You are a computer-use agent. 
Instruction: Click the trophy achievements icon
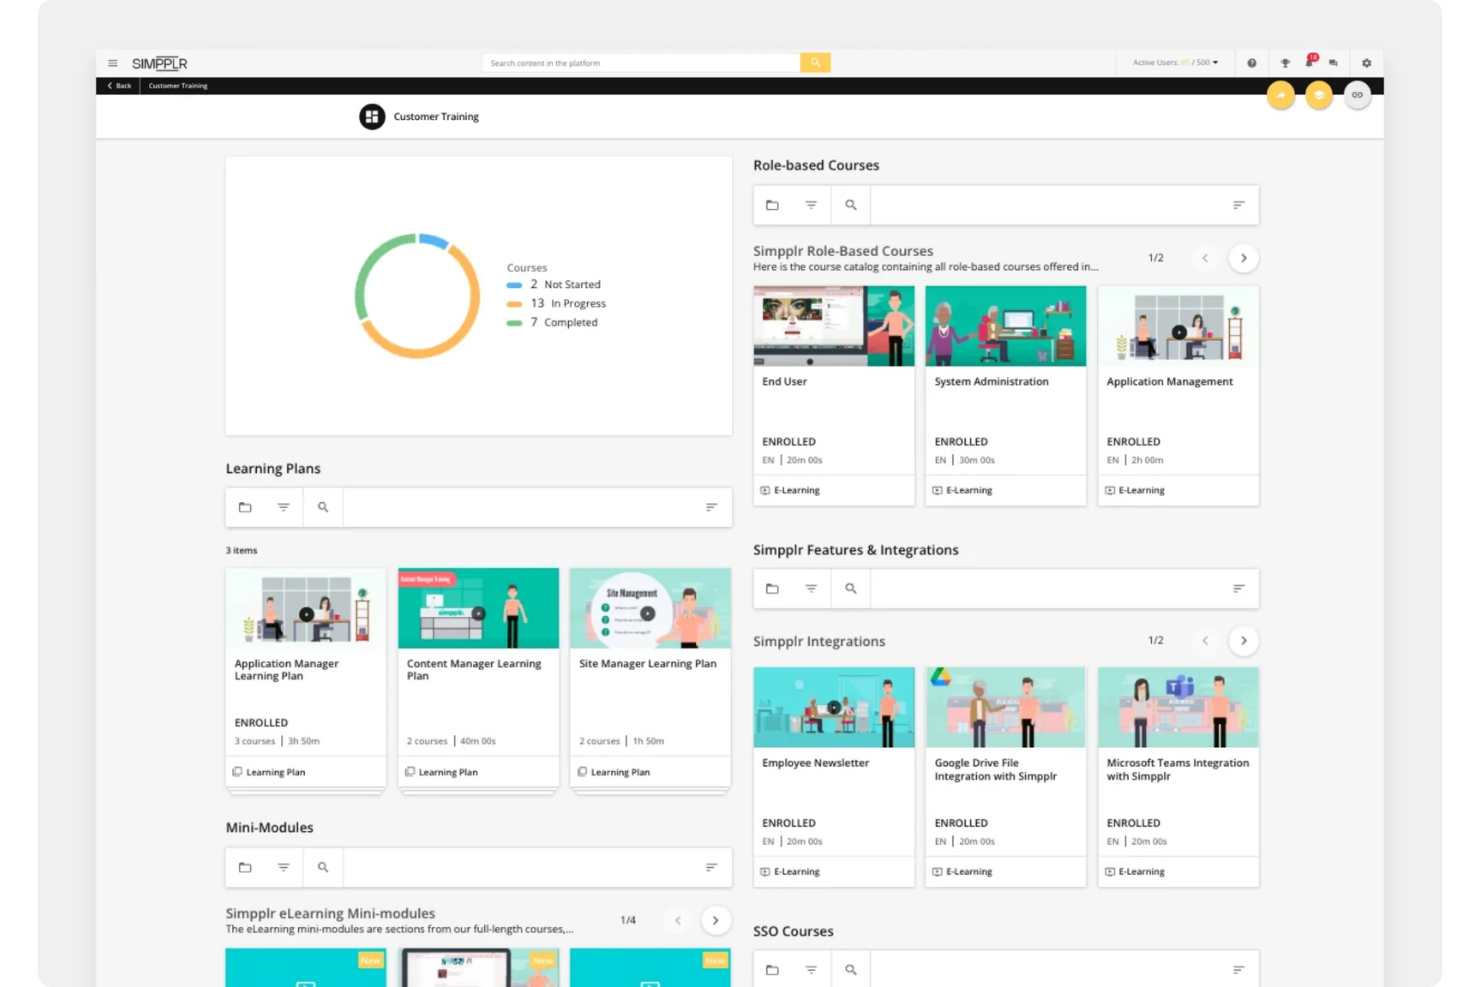pyautogui.click(x=1285, y=62)
